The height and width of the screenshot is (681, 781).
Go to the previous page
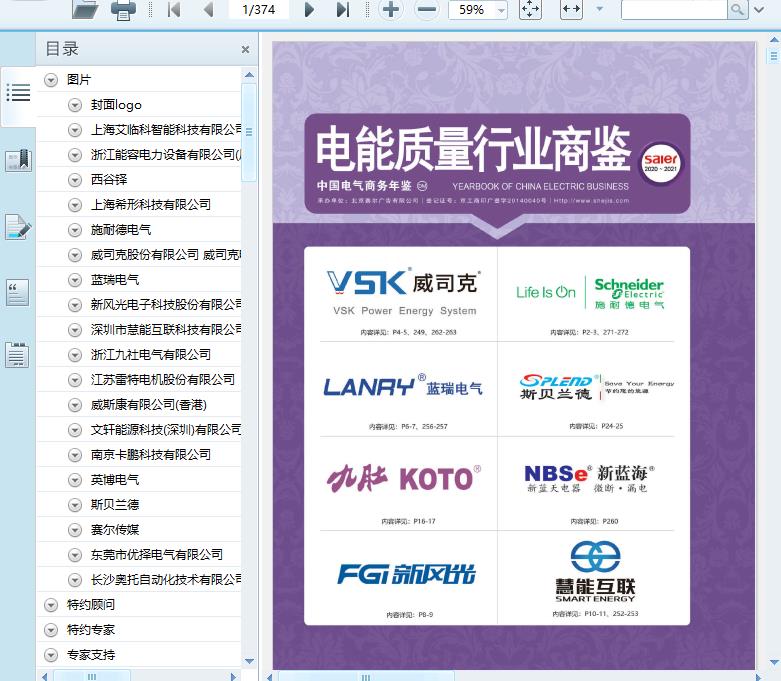pyautogui.click(x=209, y=9)
